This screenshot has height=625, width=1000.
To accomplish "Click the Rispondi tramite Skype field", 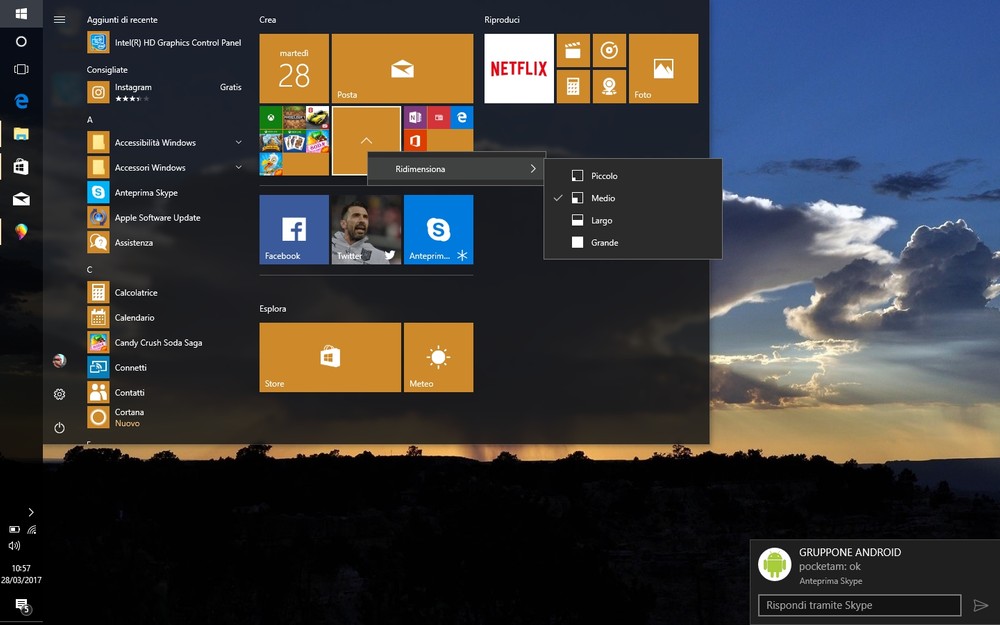I will pyautogui.click(x=859, y=605).
